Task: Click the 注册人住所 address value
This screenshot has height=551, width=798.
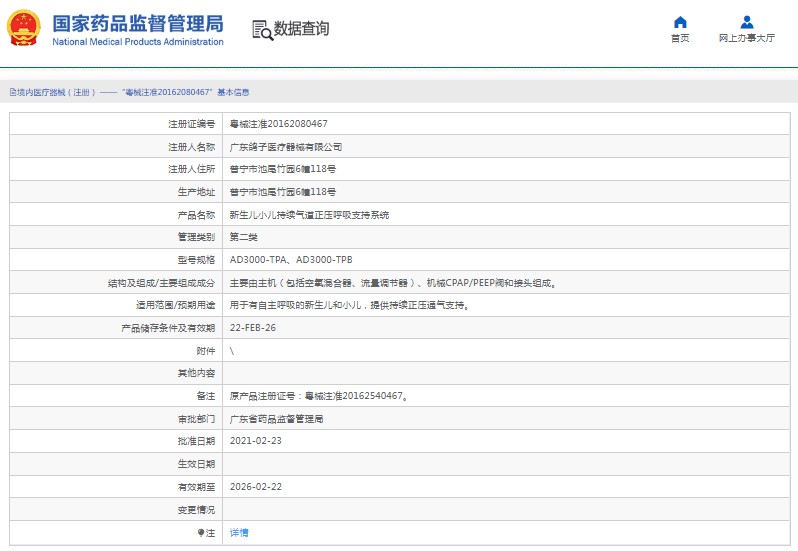Action: [x=282, y=169]
